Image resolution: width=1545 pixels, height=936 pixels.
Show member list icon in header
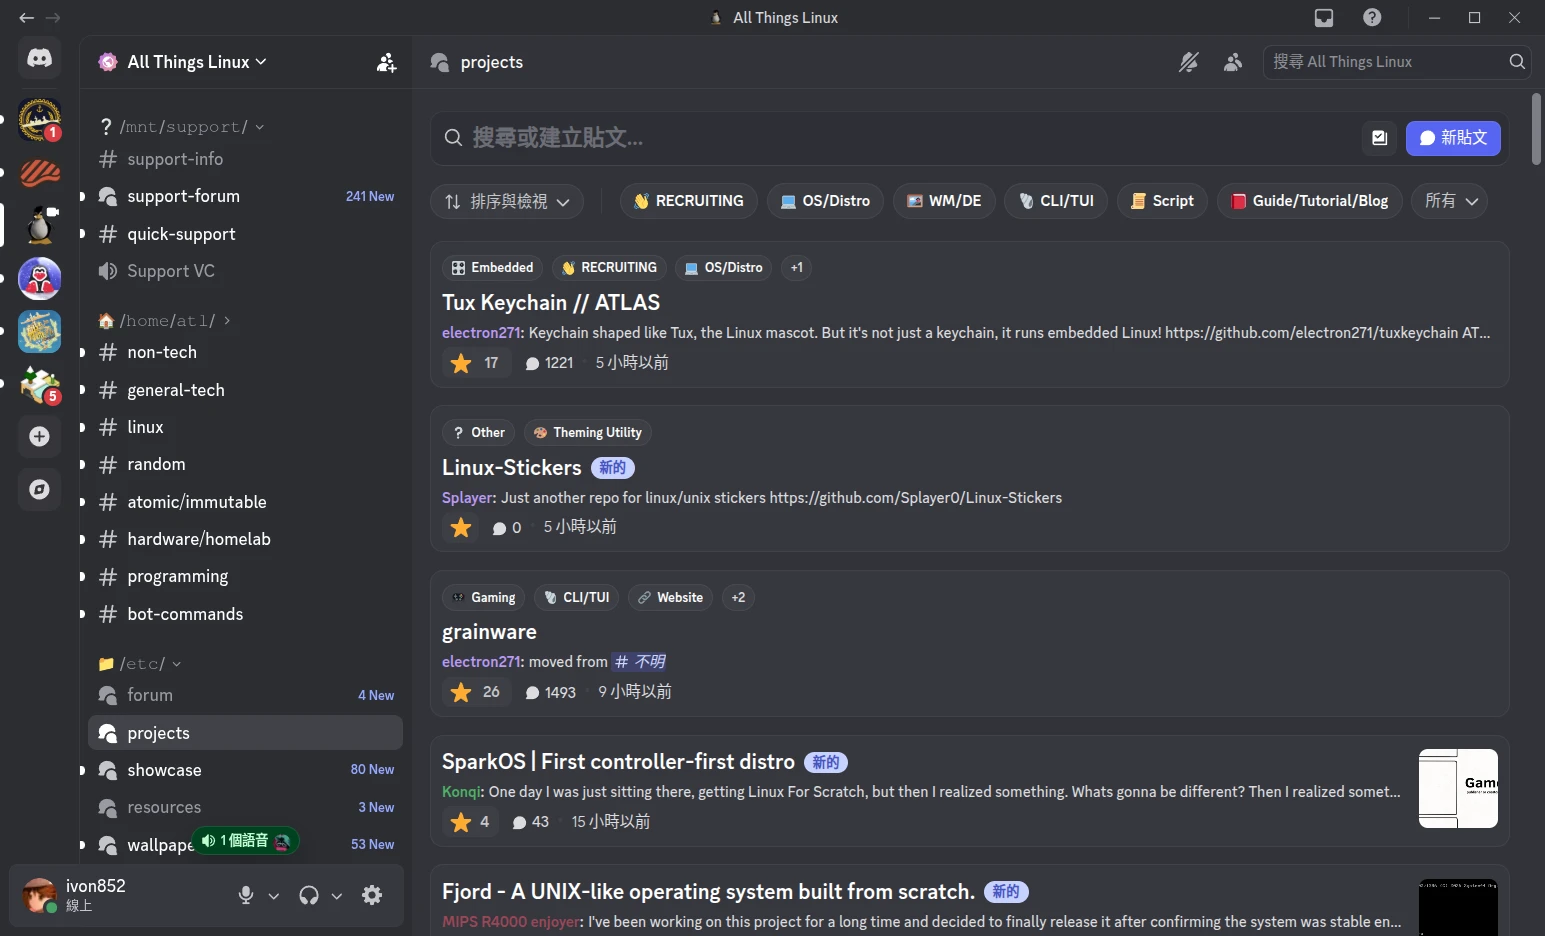click(1233, 62)
